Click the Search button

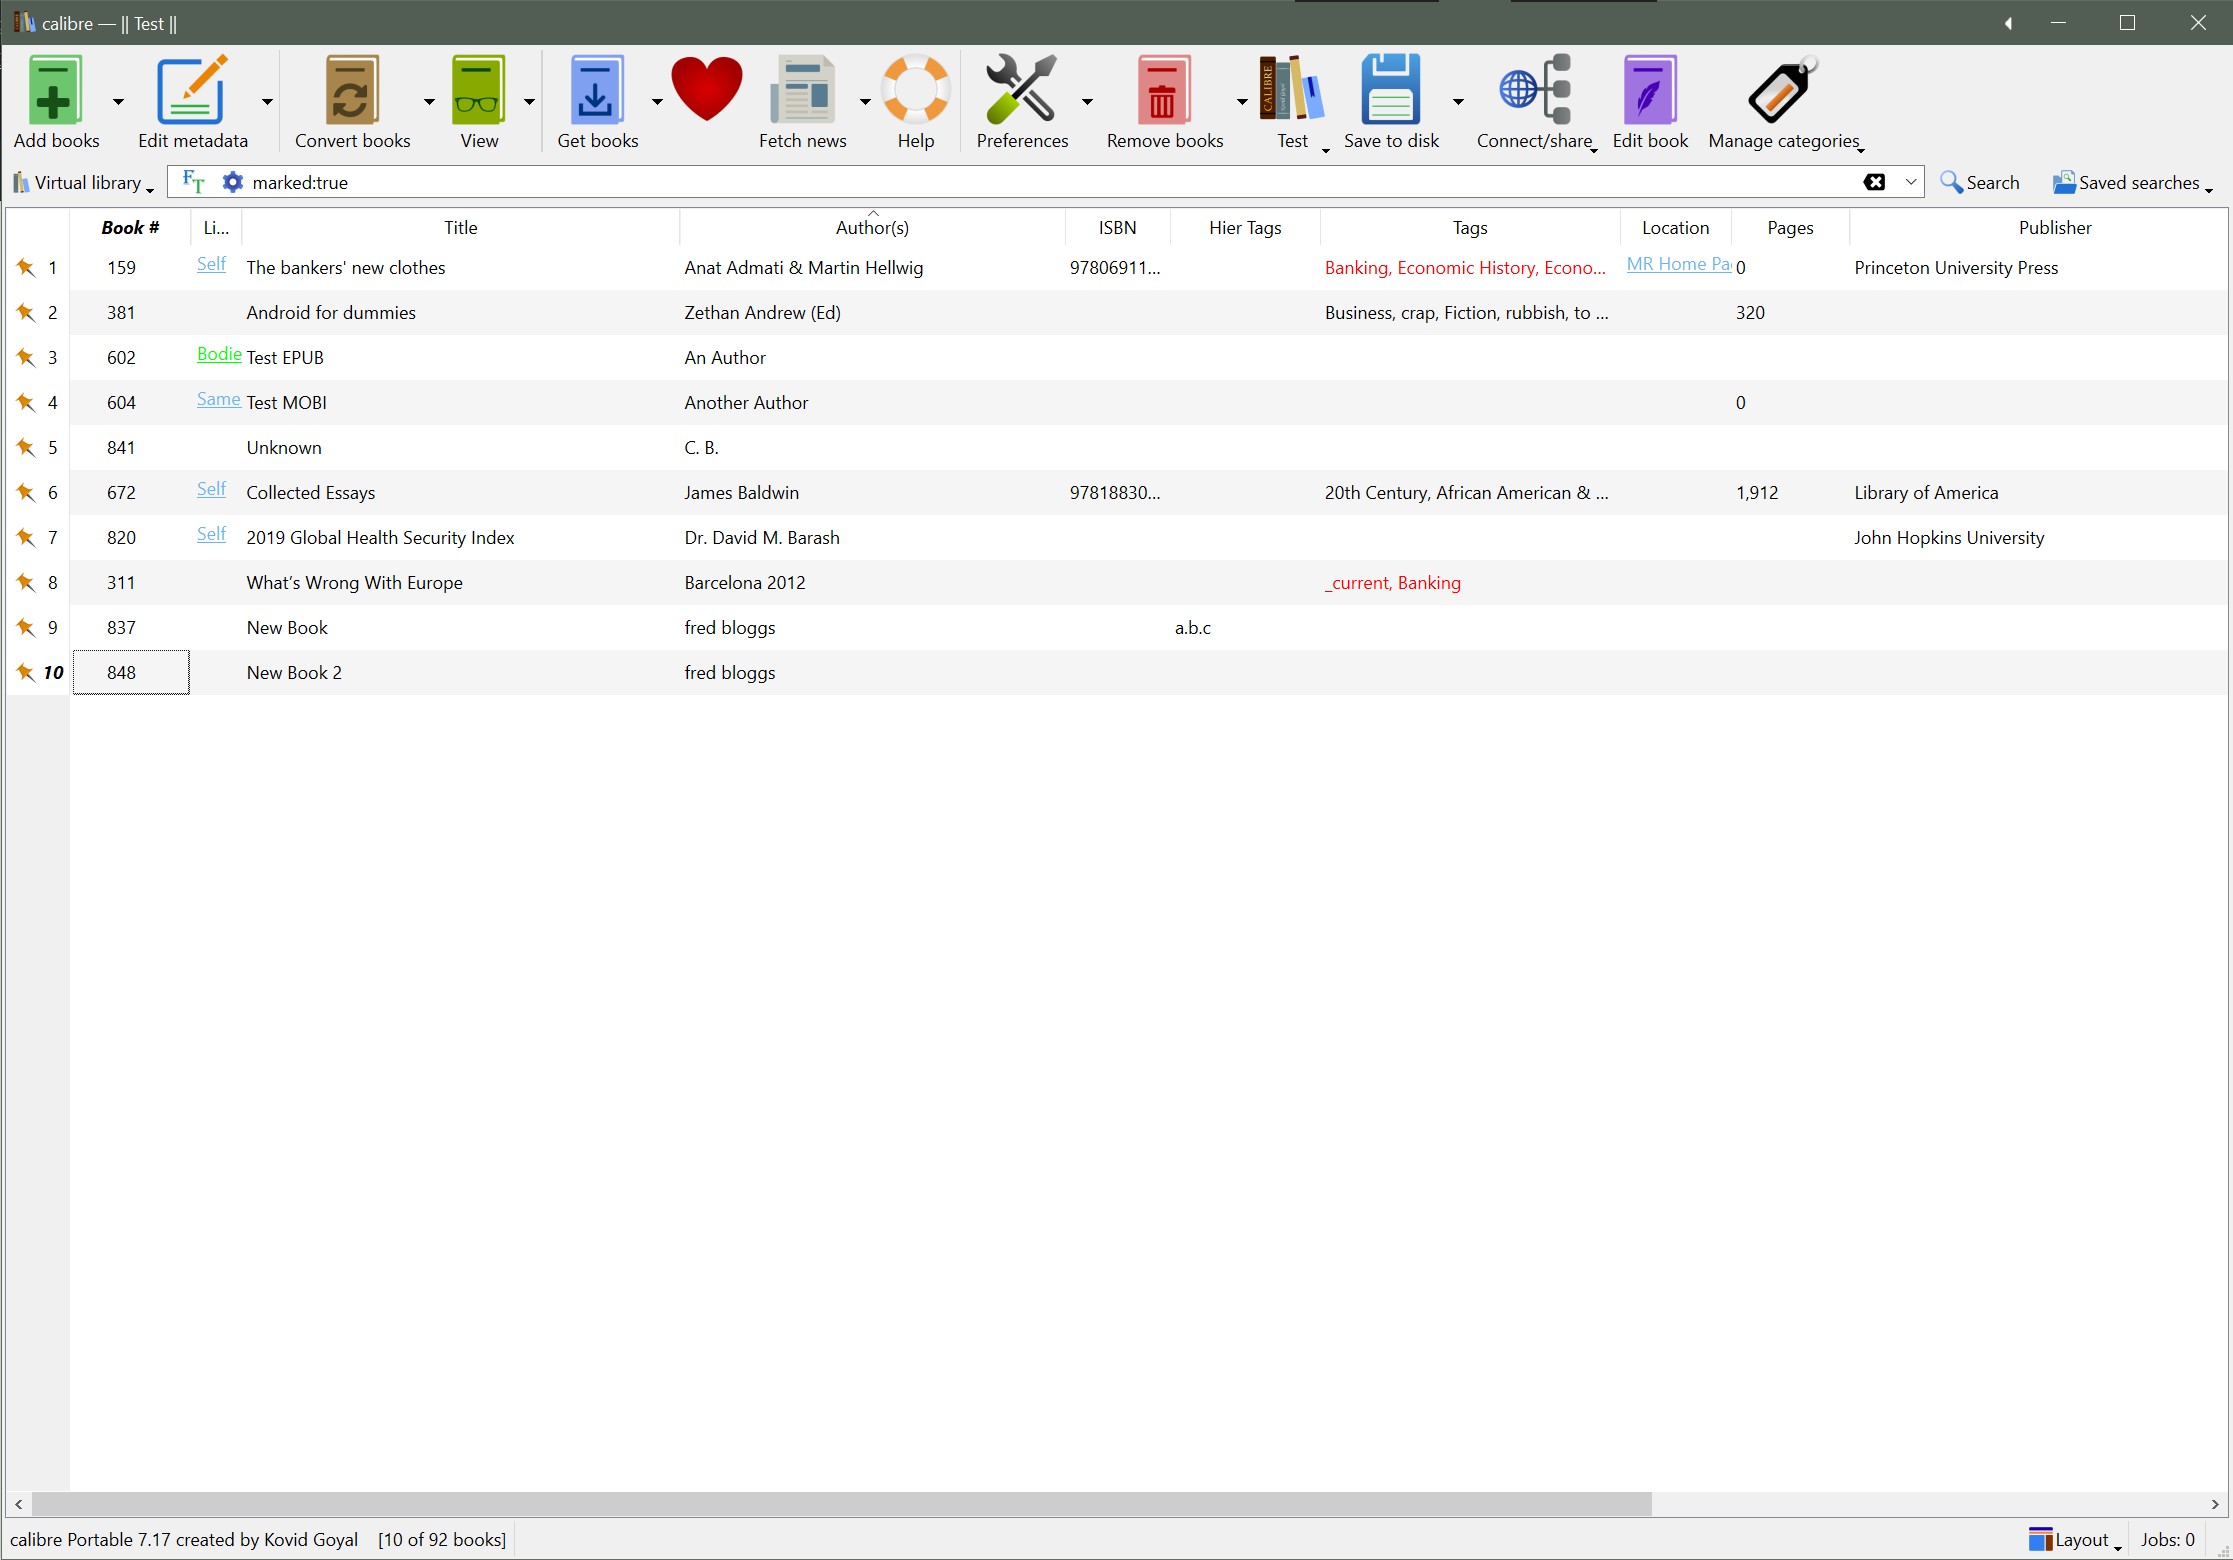coord(1980,183)
